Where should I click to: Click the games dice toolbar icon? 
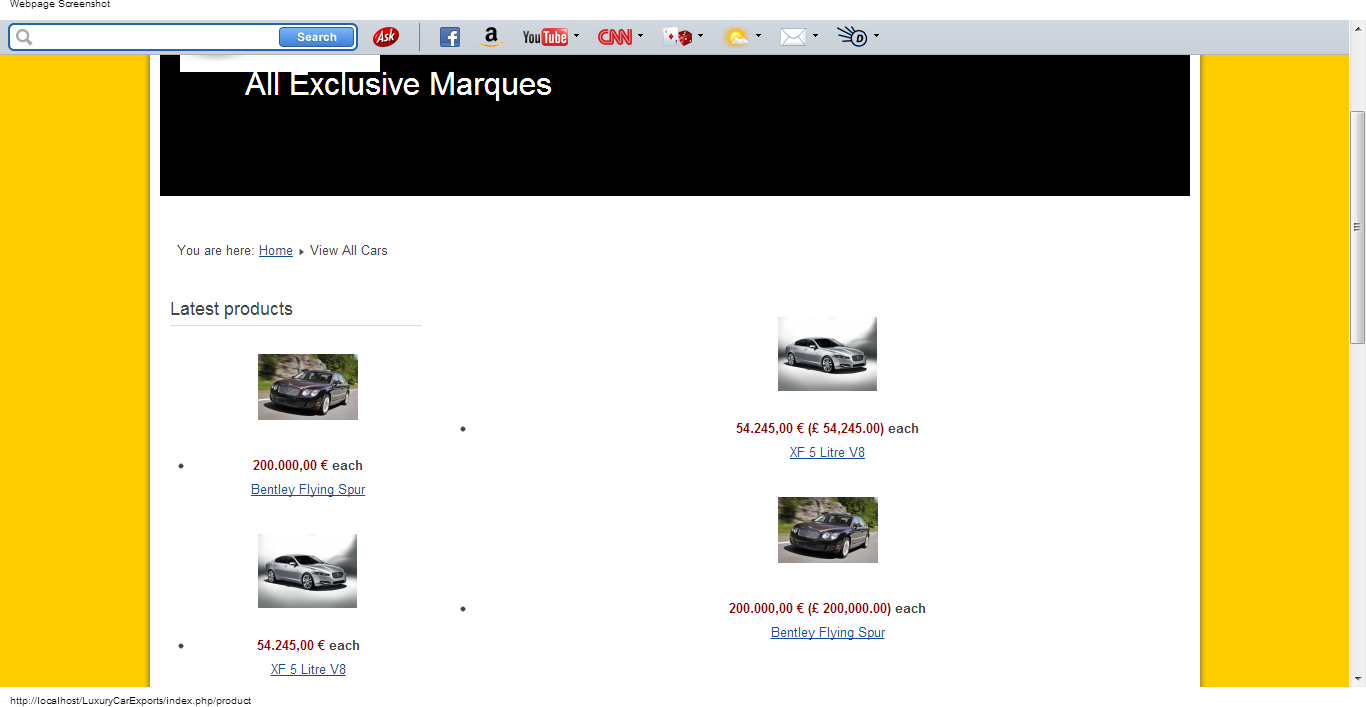tap(678, 37)
